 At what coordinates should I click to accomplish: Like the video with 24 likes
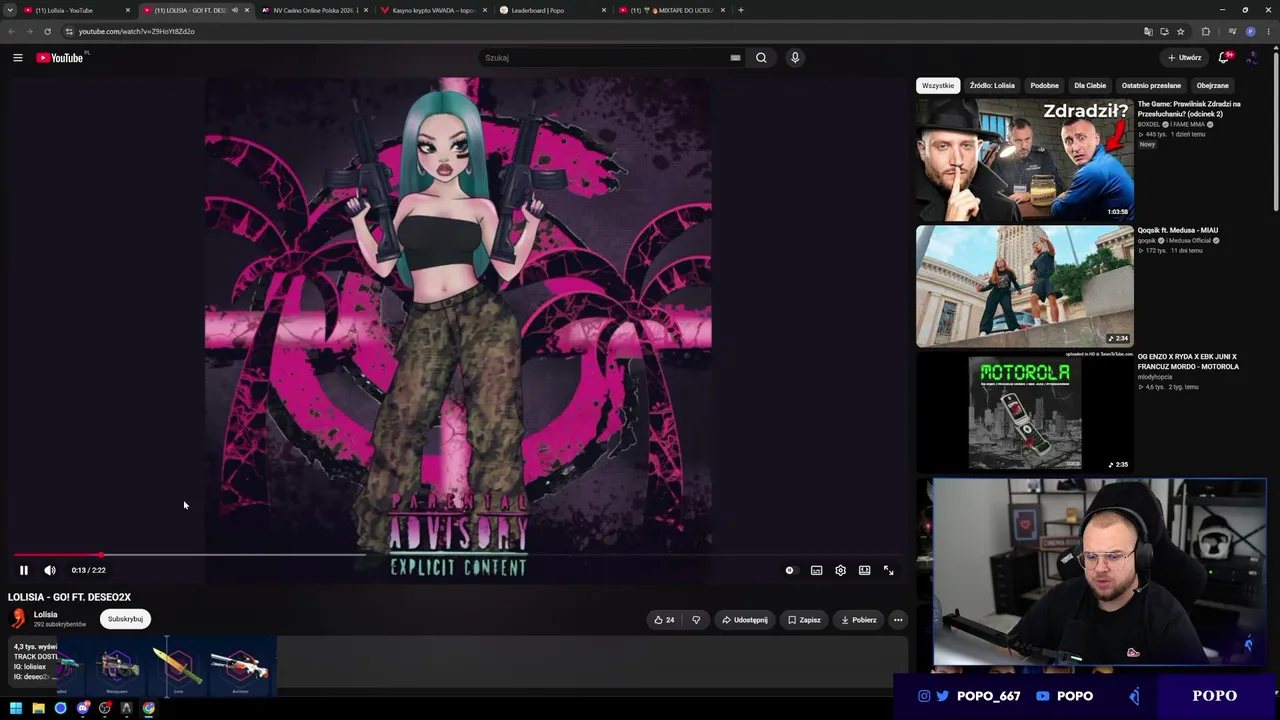point(664,620)
